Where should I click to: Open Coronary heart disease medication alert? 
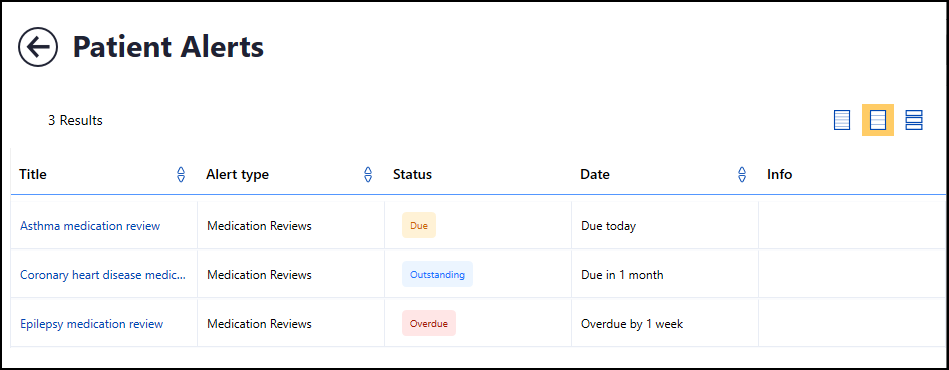(x=103, y=275)
